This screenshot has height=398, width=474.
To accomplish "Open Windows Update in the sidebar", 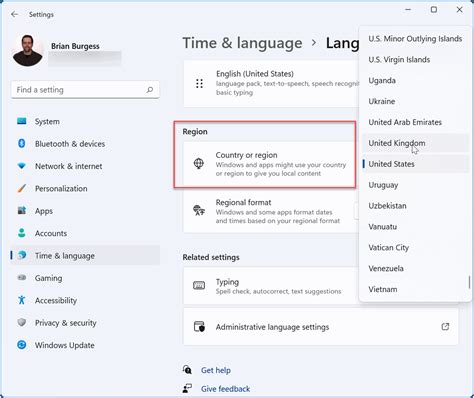I will click(85, 345).
